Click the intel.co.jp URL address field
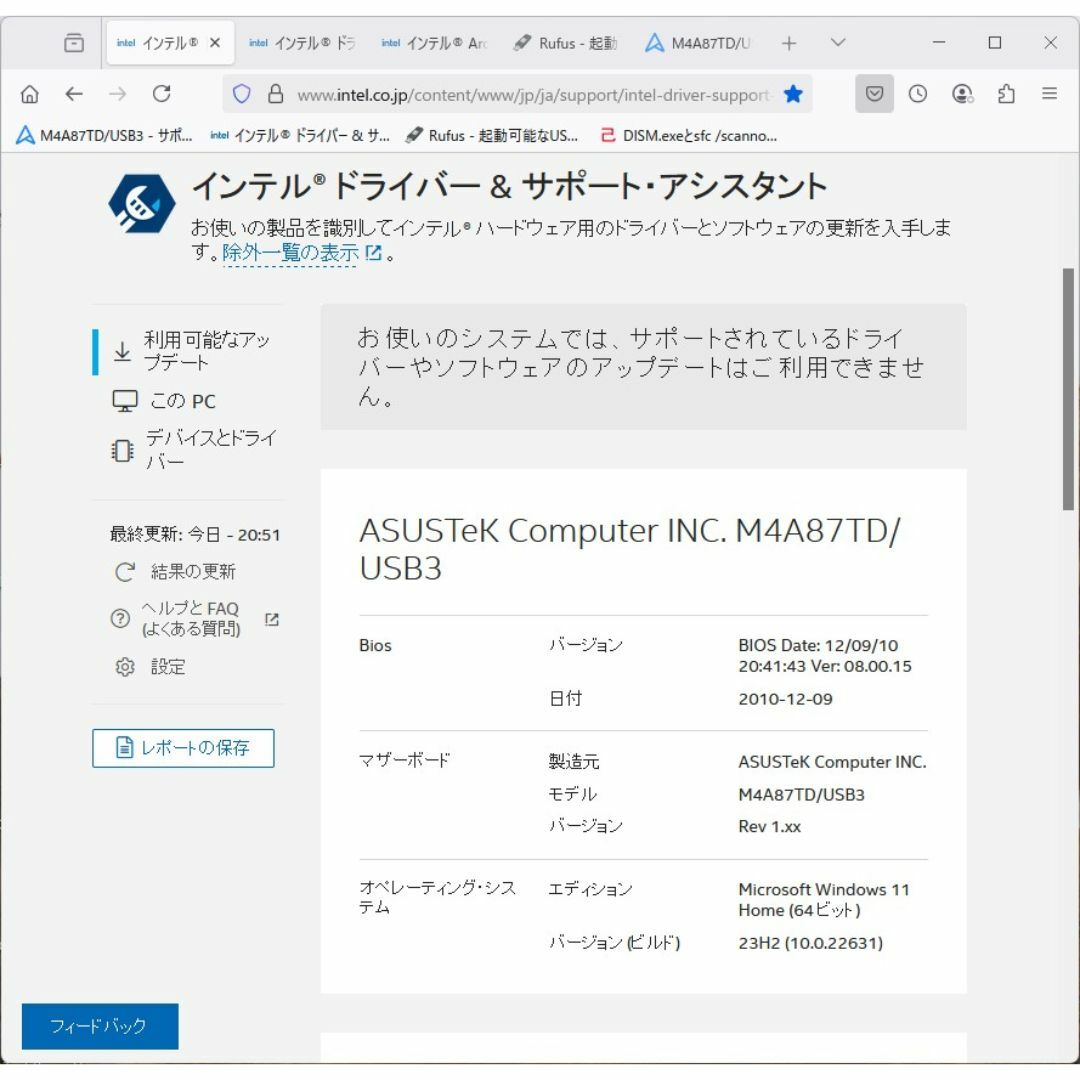This screenshot has height=1080, width=1080. click(533, 94)
